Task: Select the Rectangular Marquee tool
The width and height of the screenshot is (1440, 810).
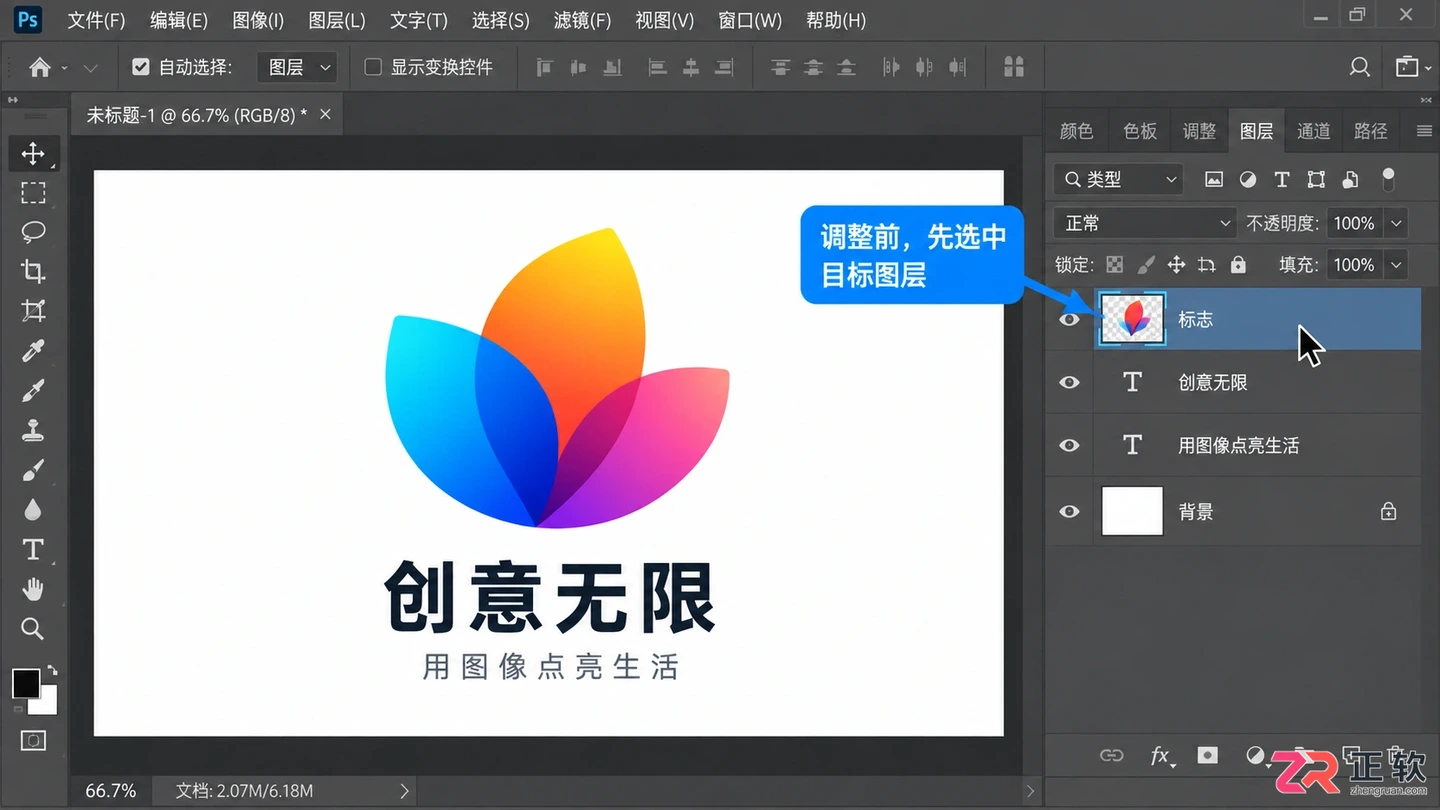Action: coord(33,193)
